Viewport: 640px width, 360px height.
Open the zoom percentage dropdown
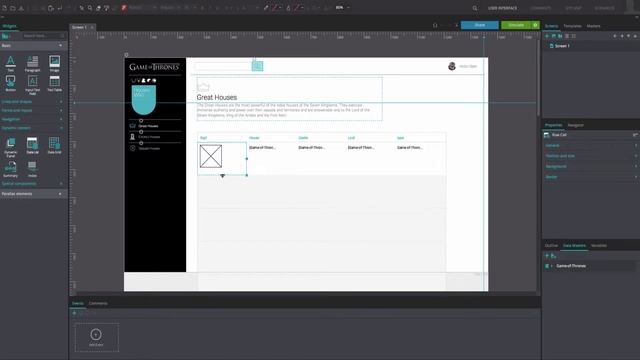click(348, 8)
